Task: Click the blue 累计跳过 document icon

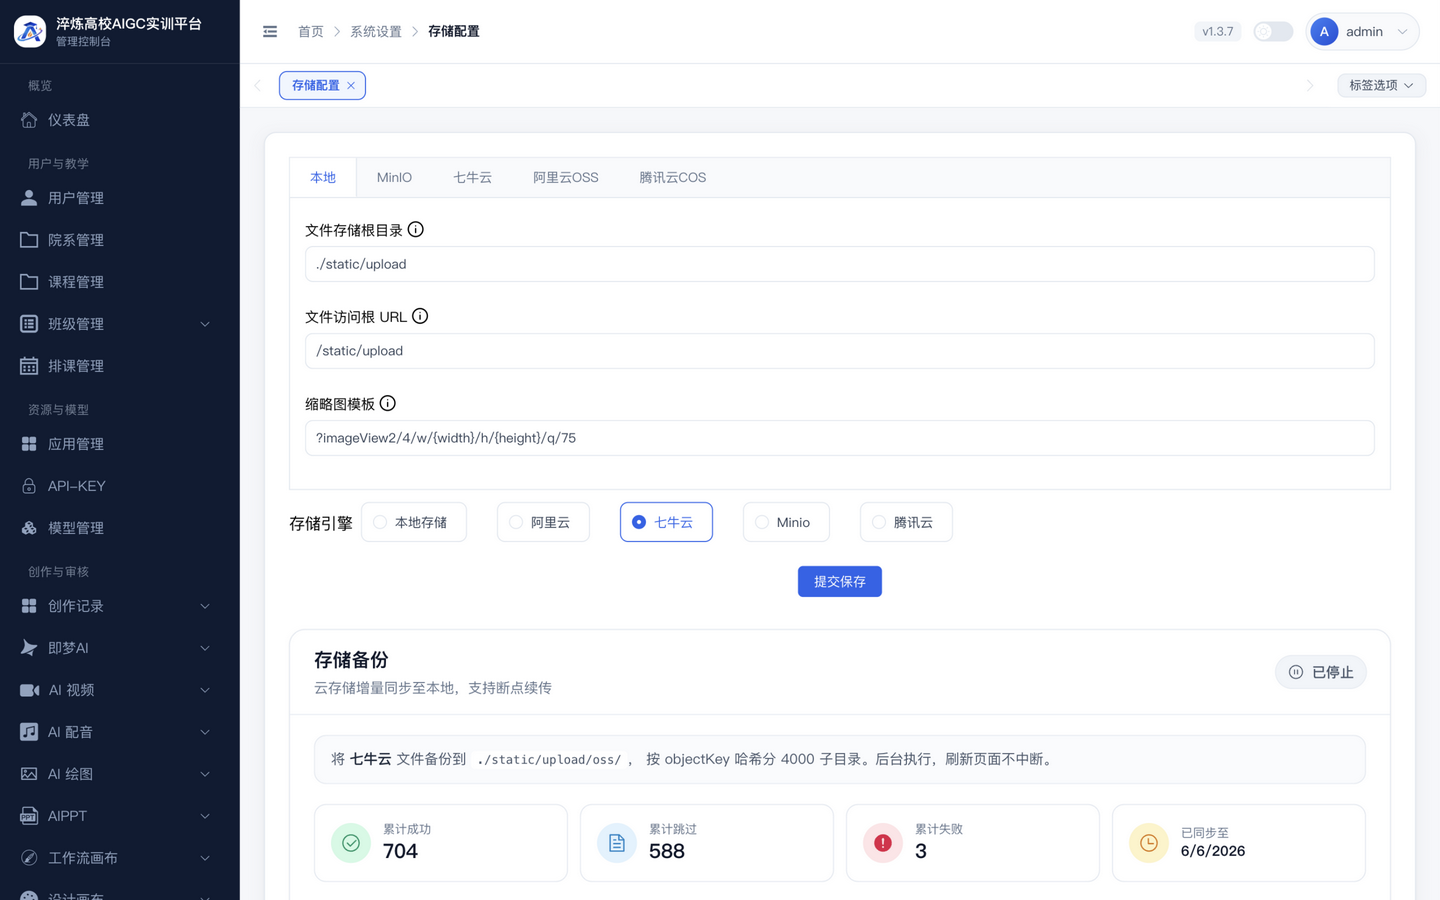Action: (617, 843)
